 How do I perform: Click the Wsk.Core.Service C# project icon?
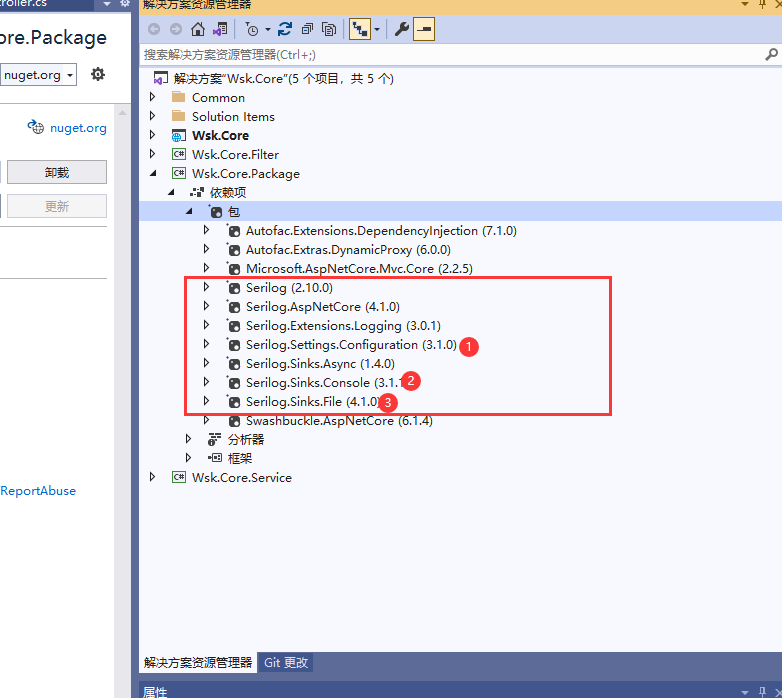point(179,477)
